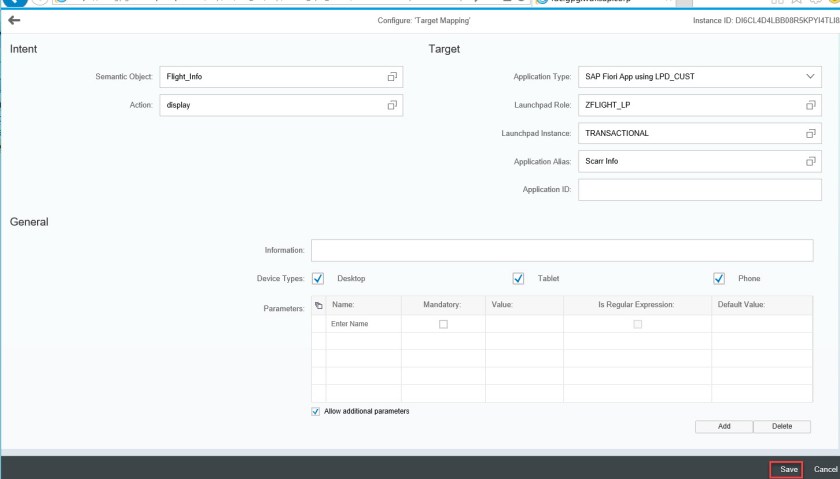This screenshot has height=479, width=840.
Task: Open value help for Semantic Object field
Action: click(392, 77)
